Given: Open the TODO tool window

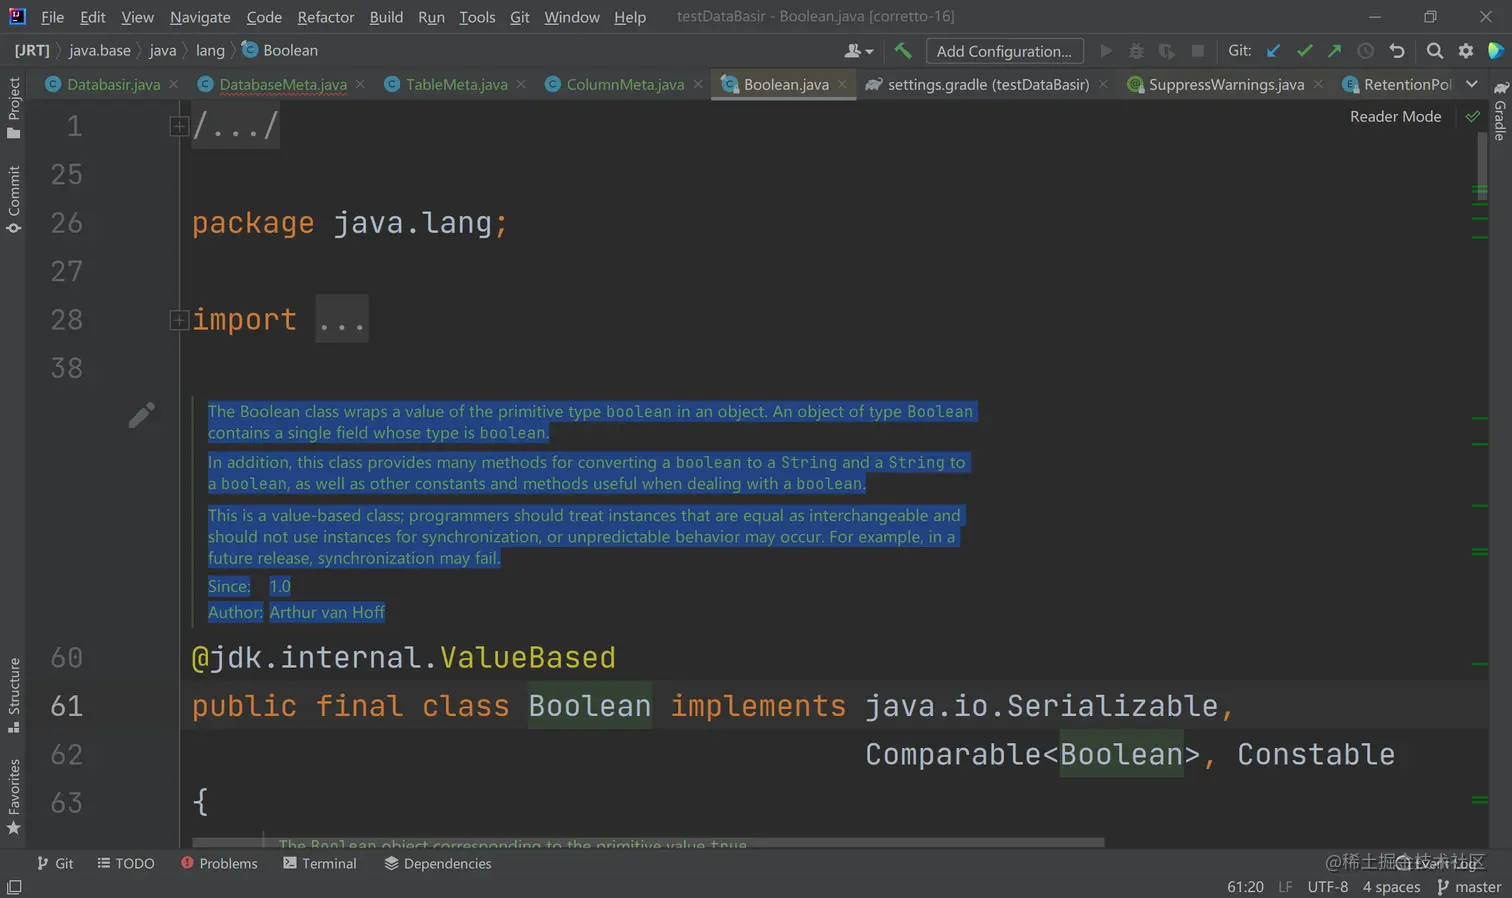Looking at the screenshot, I should 126,863.
